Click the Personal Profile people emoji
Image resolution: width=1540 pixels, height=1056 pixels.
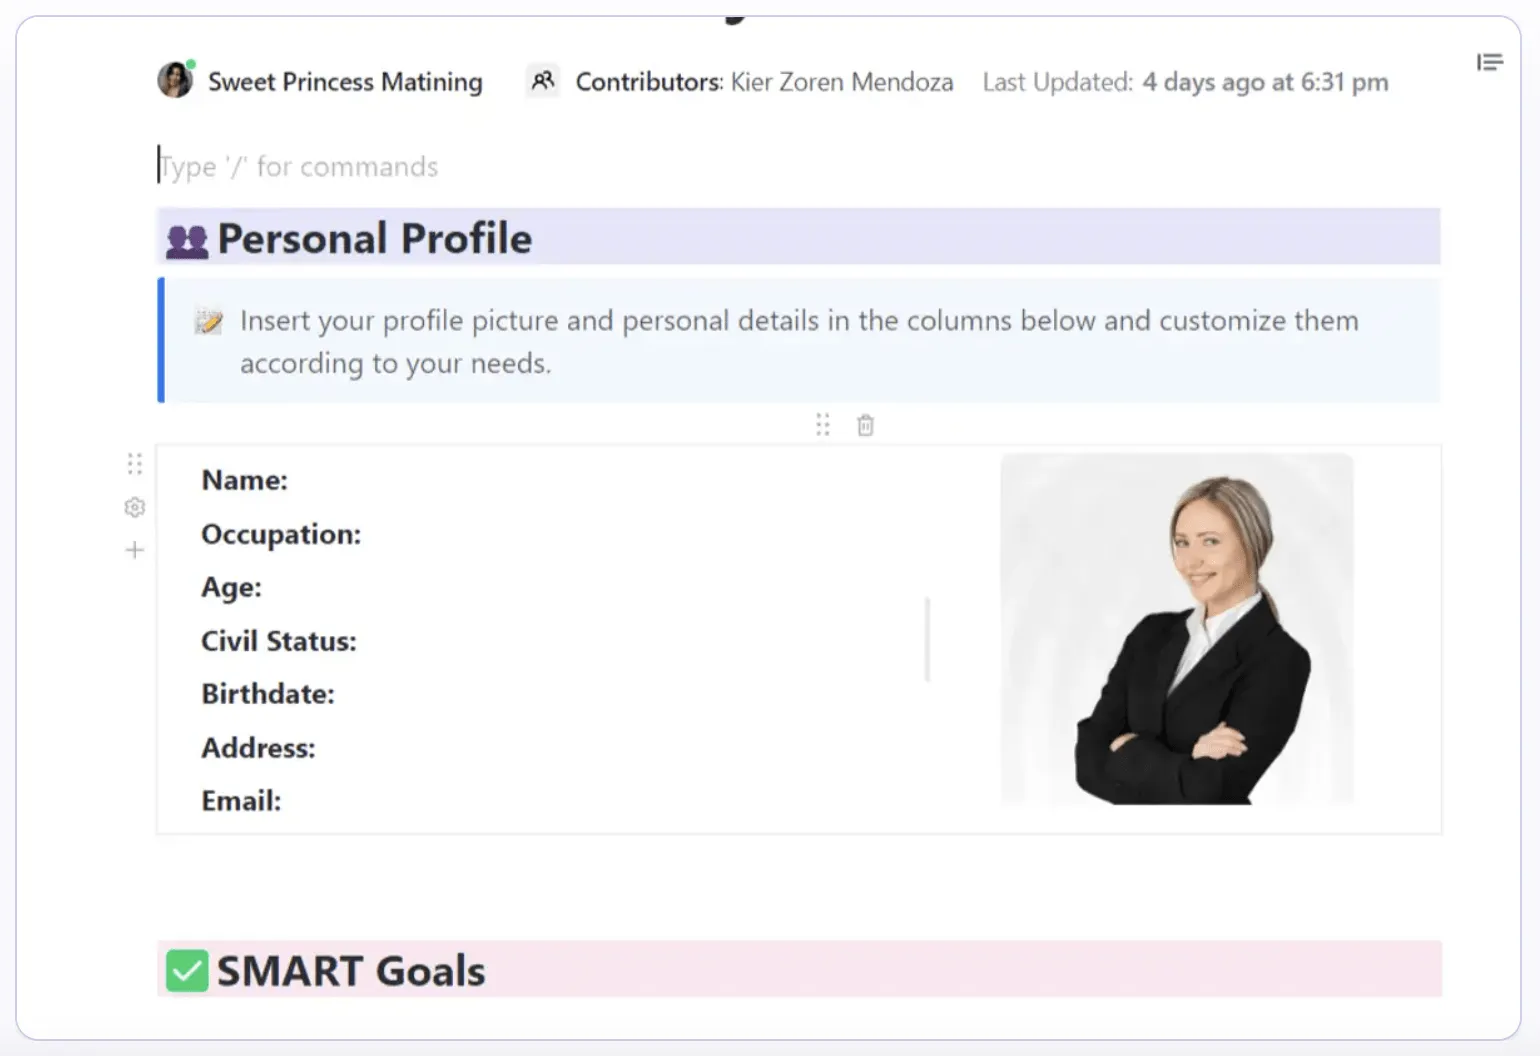187,241
